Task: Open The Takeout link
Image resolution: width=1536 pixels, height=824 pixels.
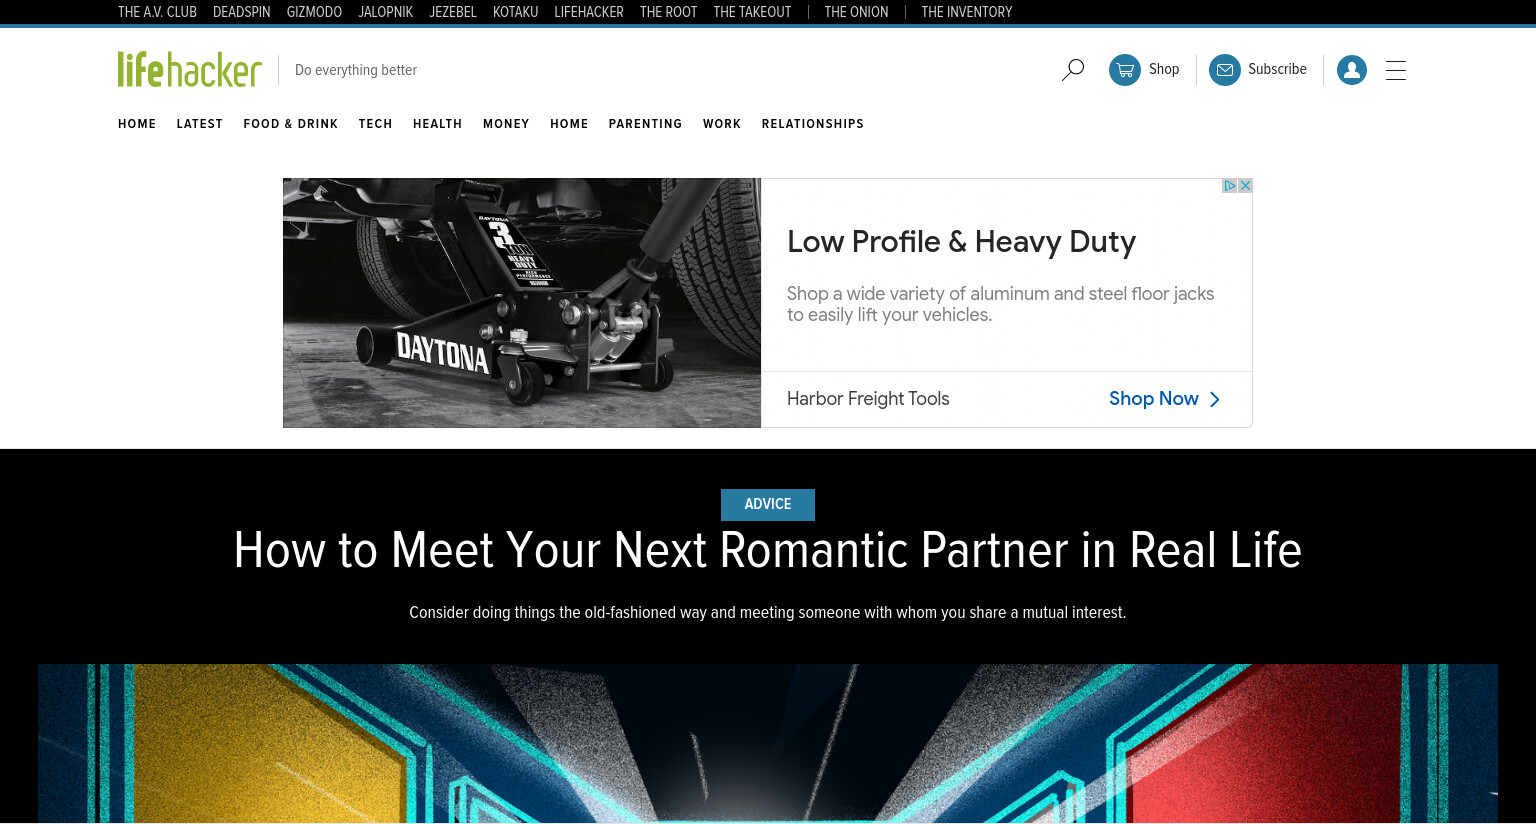Action: [752, 12]
